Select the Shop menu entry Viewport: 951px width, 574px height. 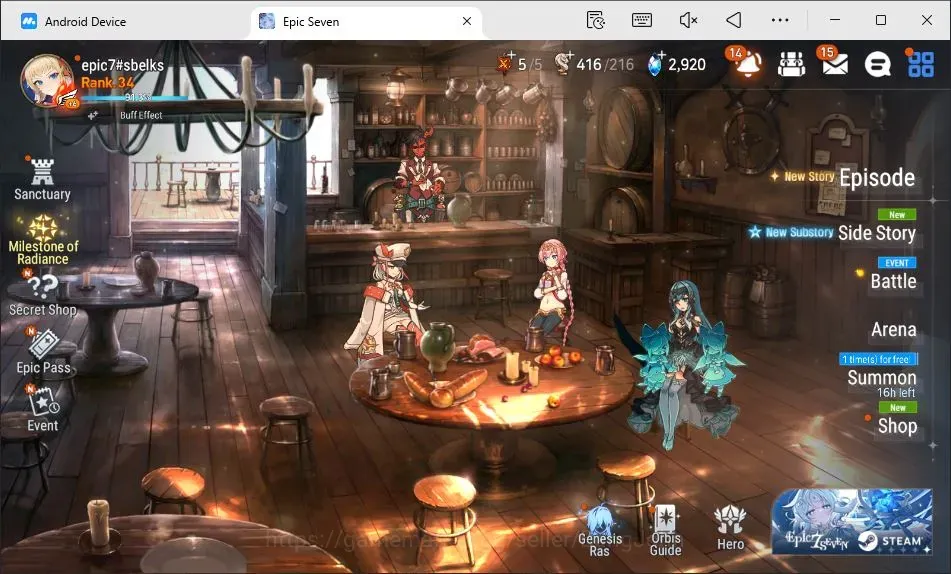coord(898,426)
